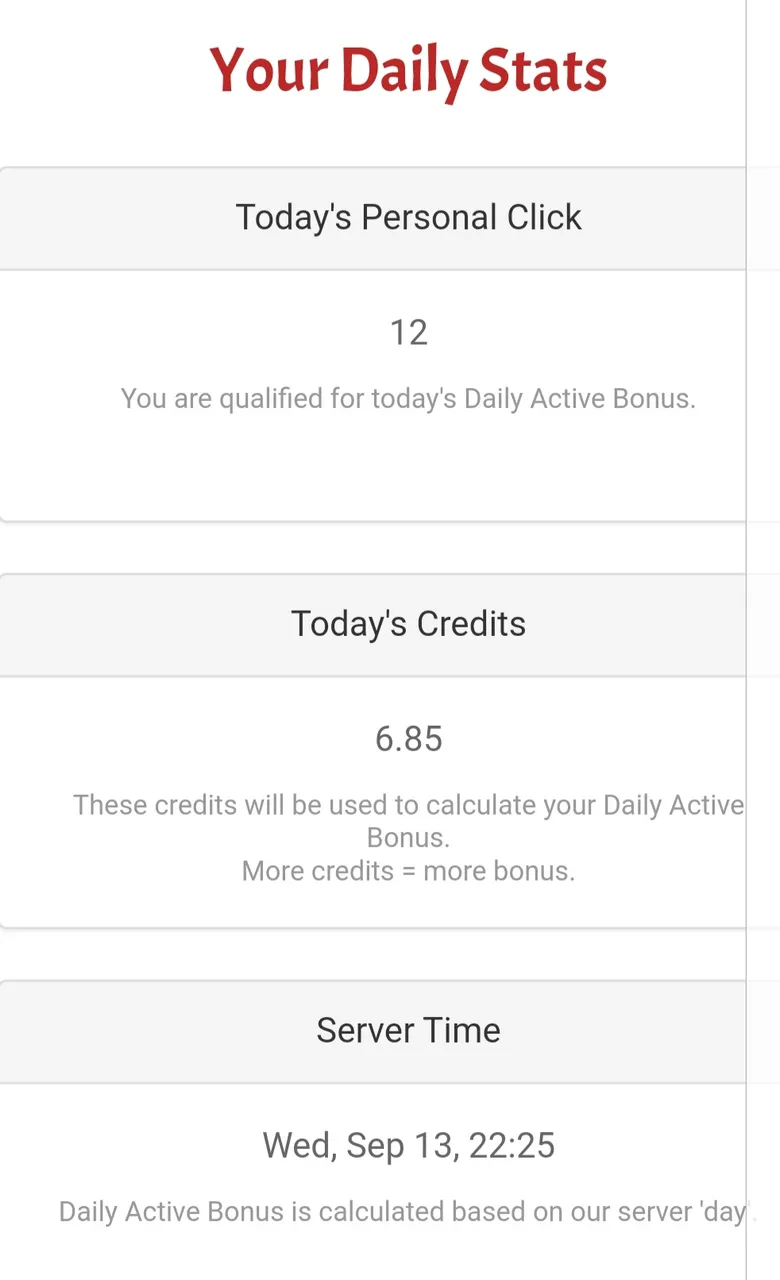This screenshot has width=780, height=1280.
Task: Click the vertical scrollbar at the right edge
Action: (763, 640)
